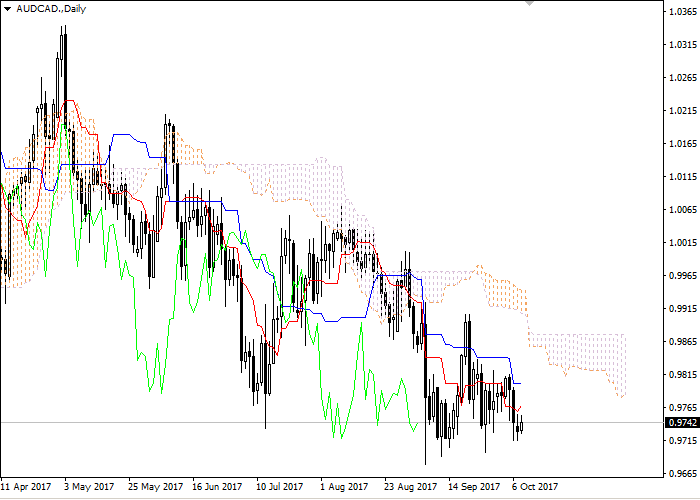Viewport: 700px width, 500px height.
Task: Click the 0.9965 price axis label
Action: pyautogui.click(x=683, y=275)
